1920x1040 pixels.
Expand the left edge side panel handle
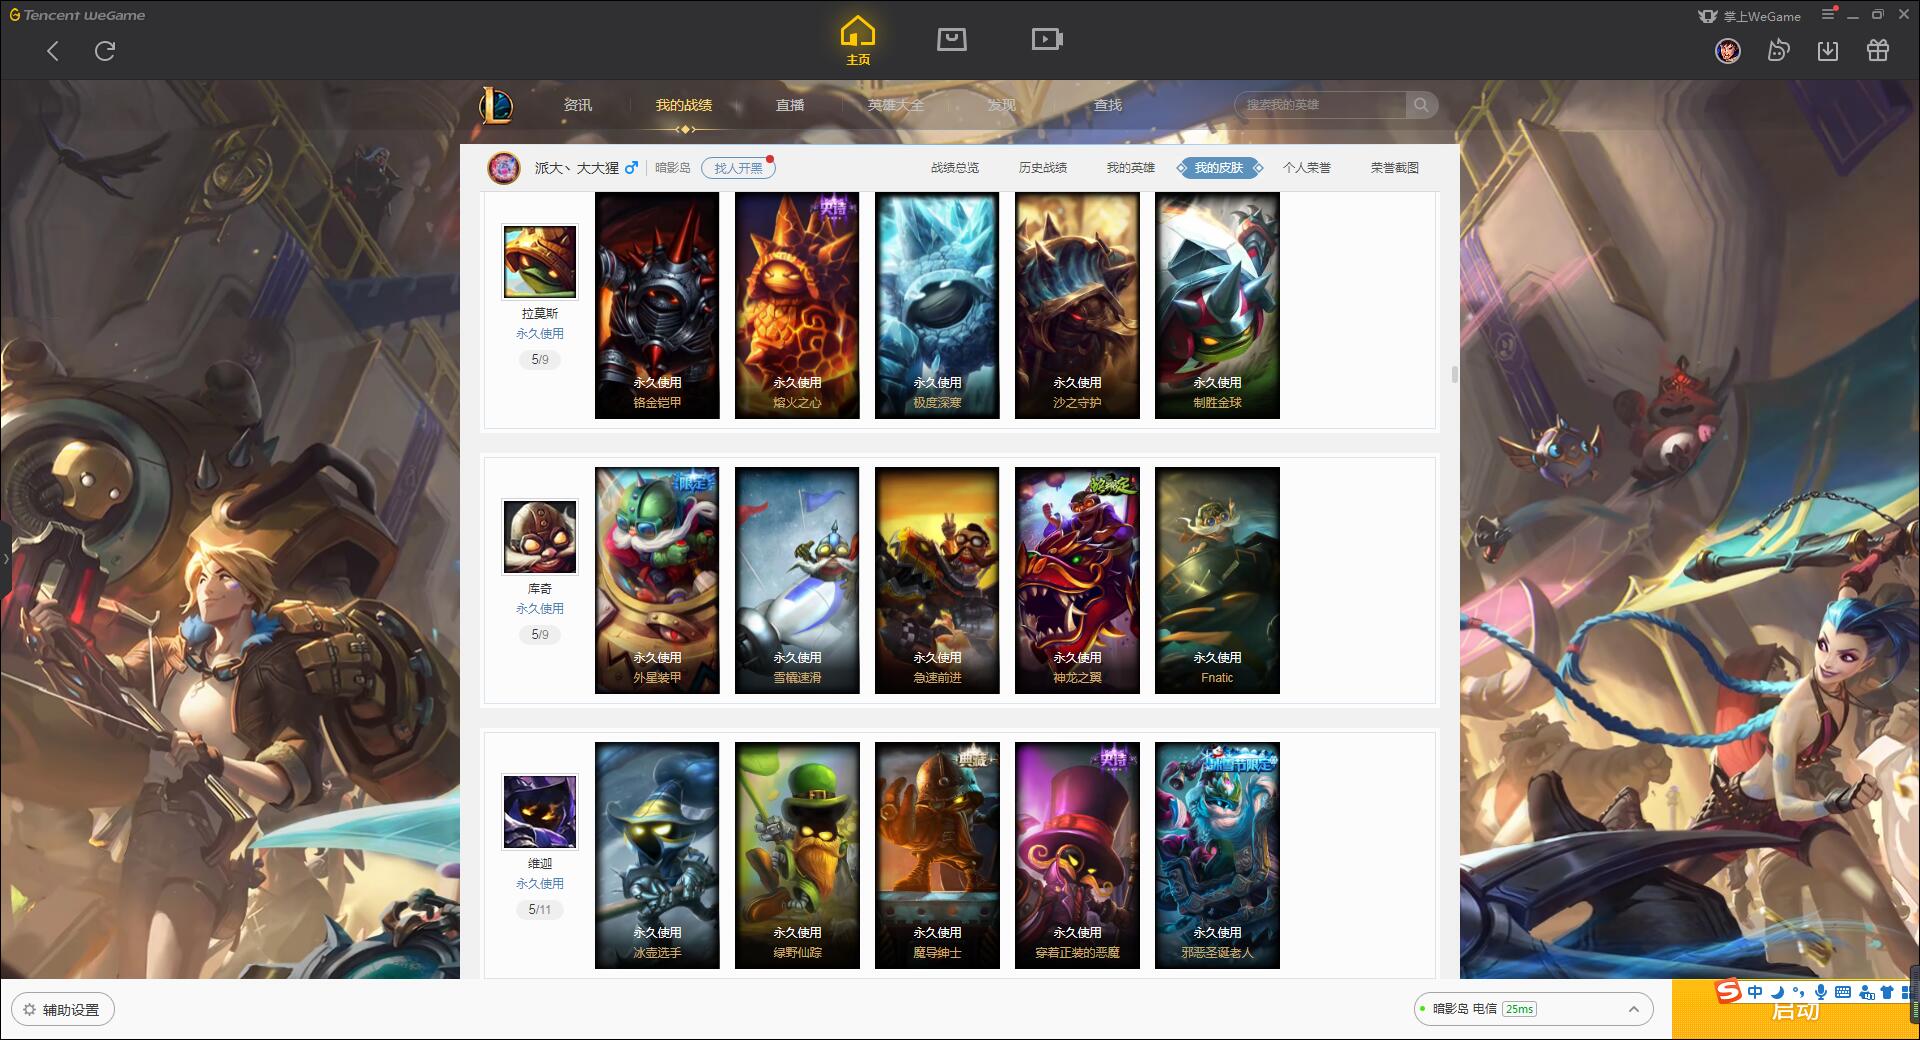click(5, 558)
